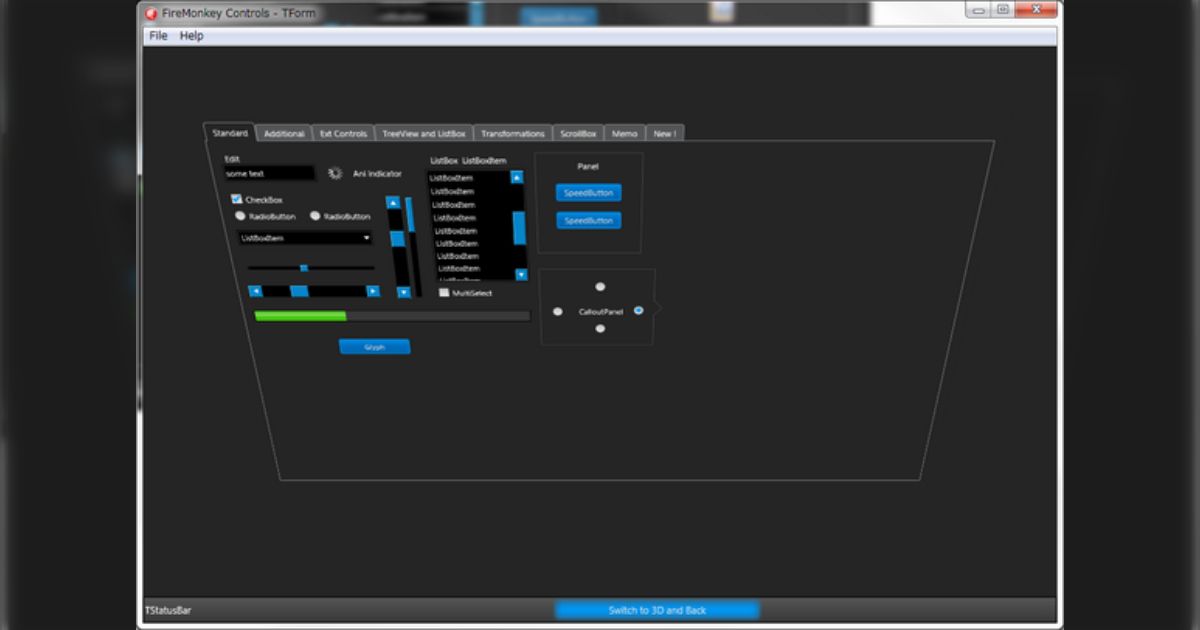This screenshot has width=1200, height=630.
Task: Click the FireMonkey icon in the title bar
Action: coord(152,14)
